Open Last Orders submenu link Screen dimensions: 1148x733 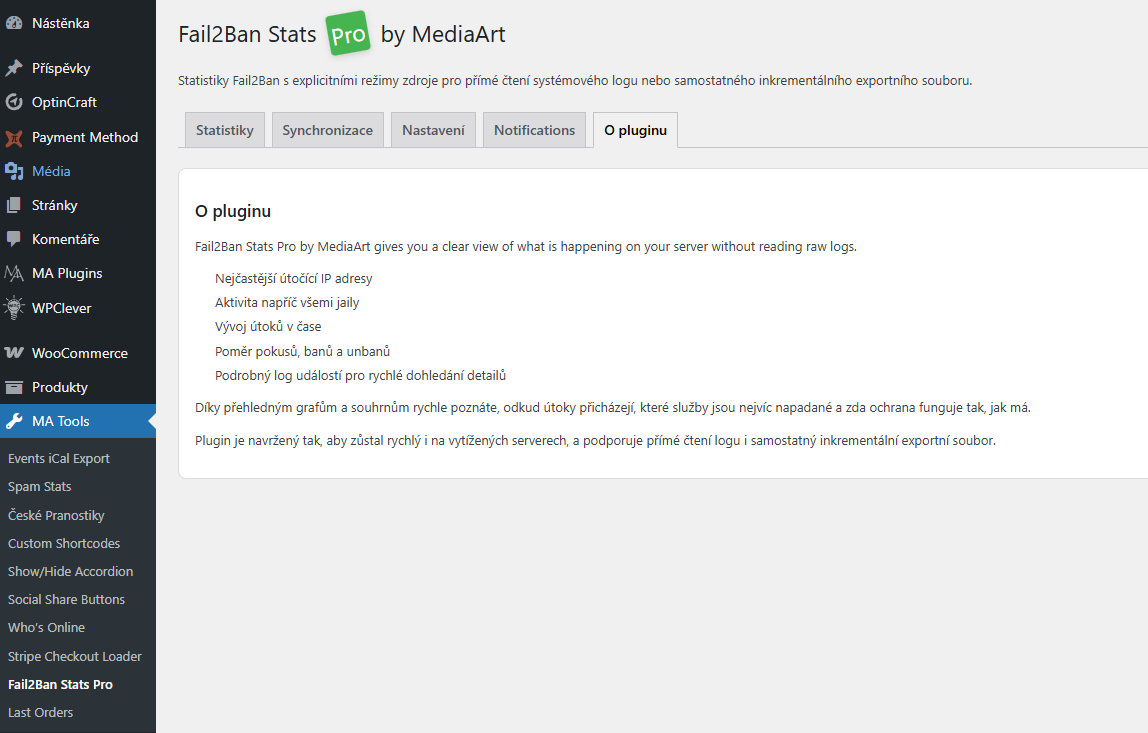pyautogui.click(x=41, y=712)
